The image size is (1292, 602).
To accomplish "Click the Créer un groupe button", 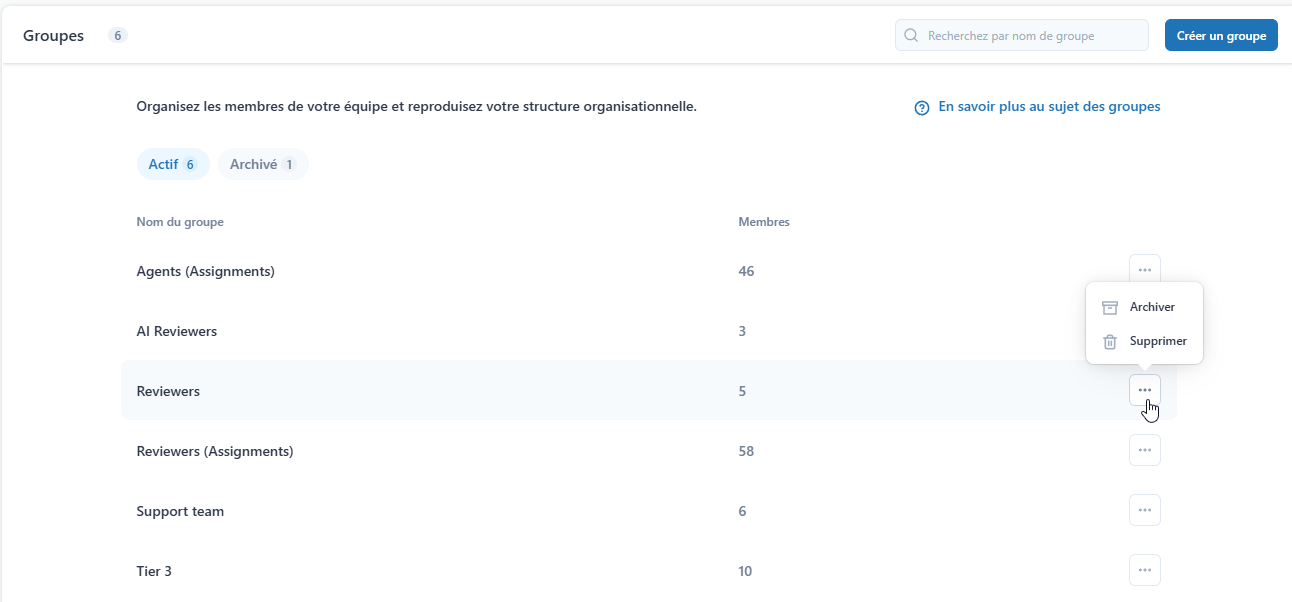I will [1221, 35].
